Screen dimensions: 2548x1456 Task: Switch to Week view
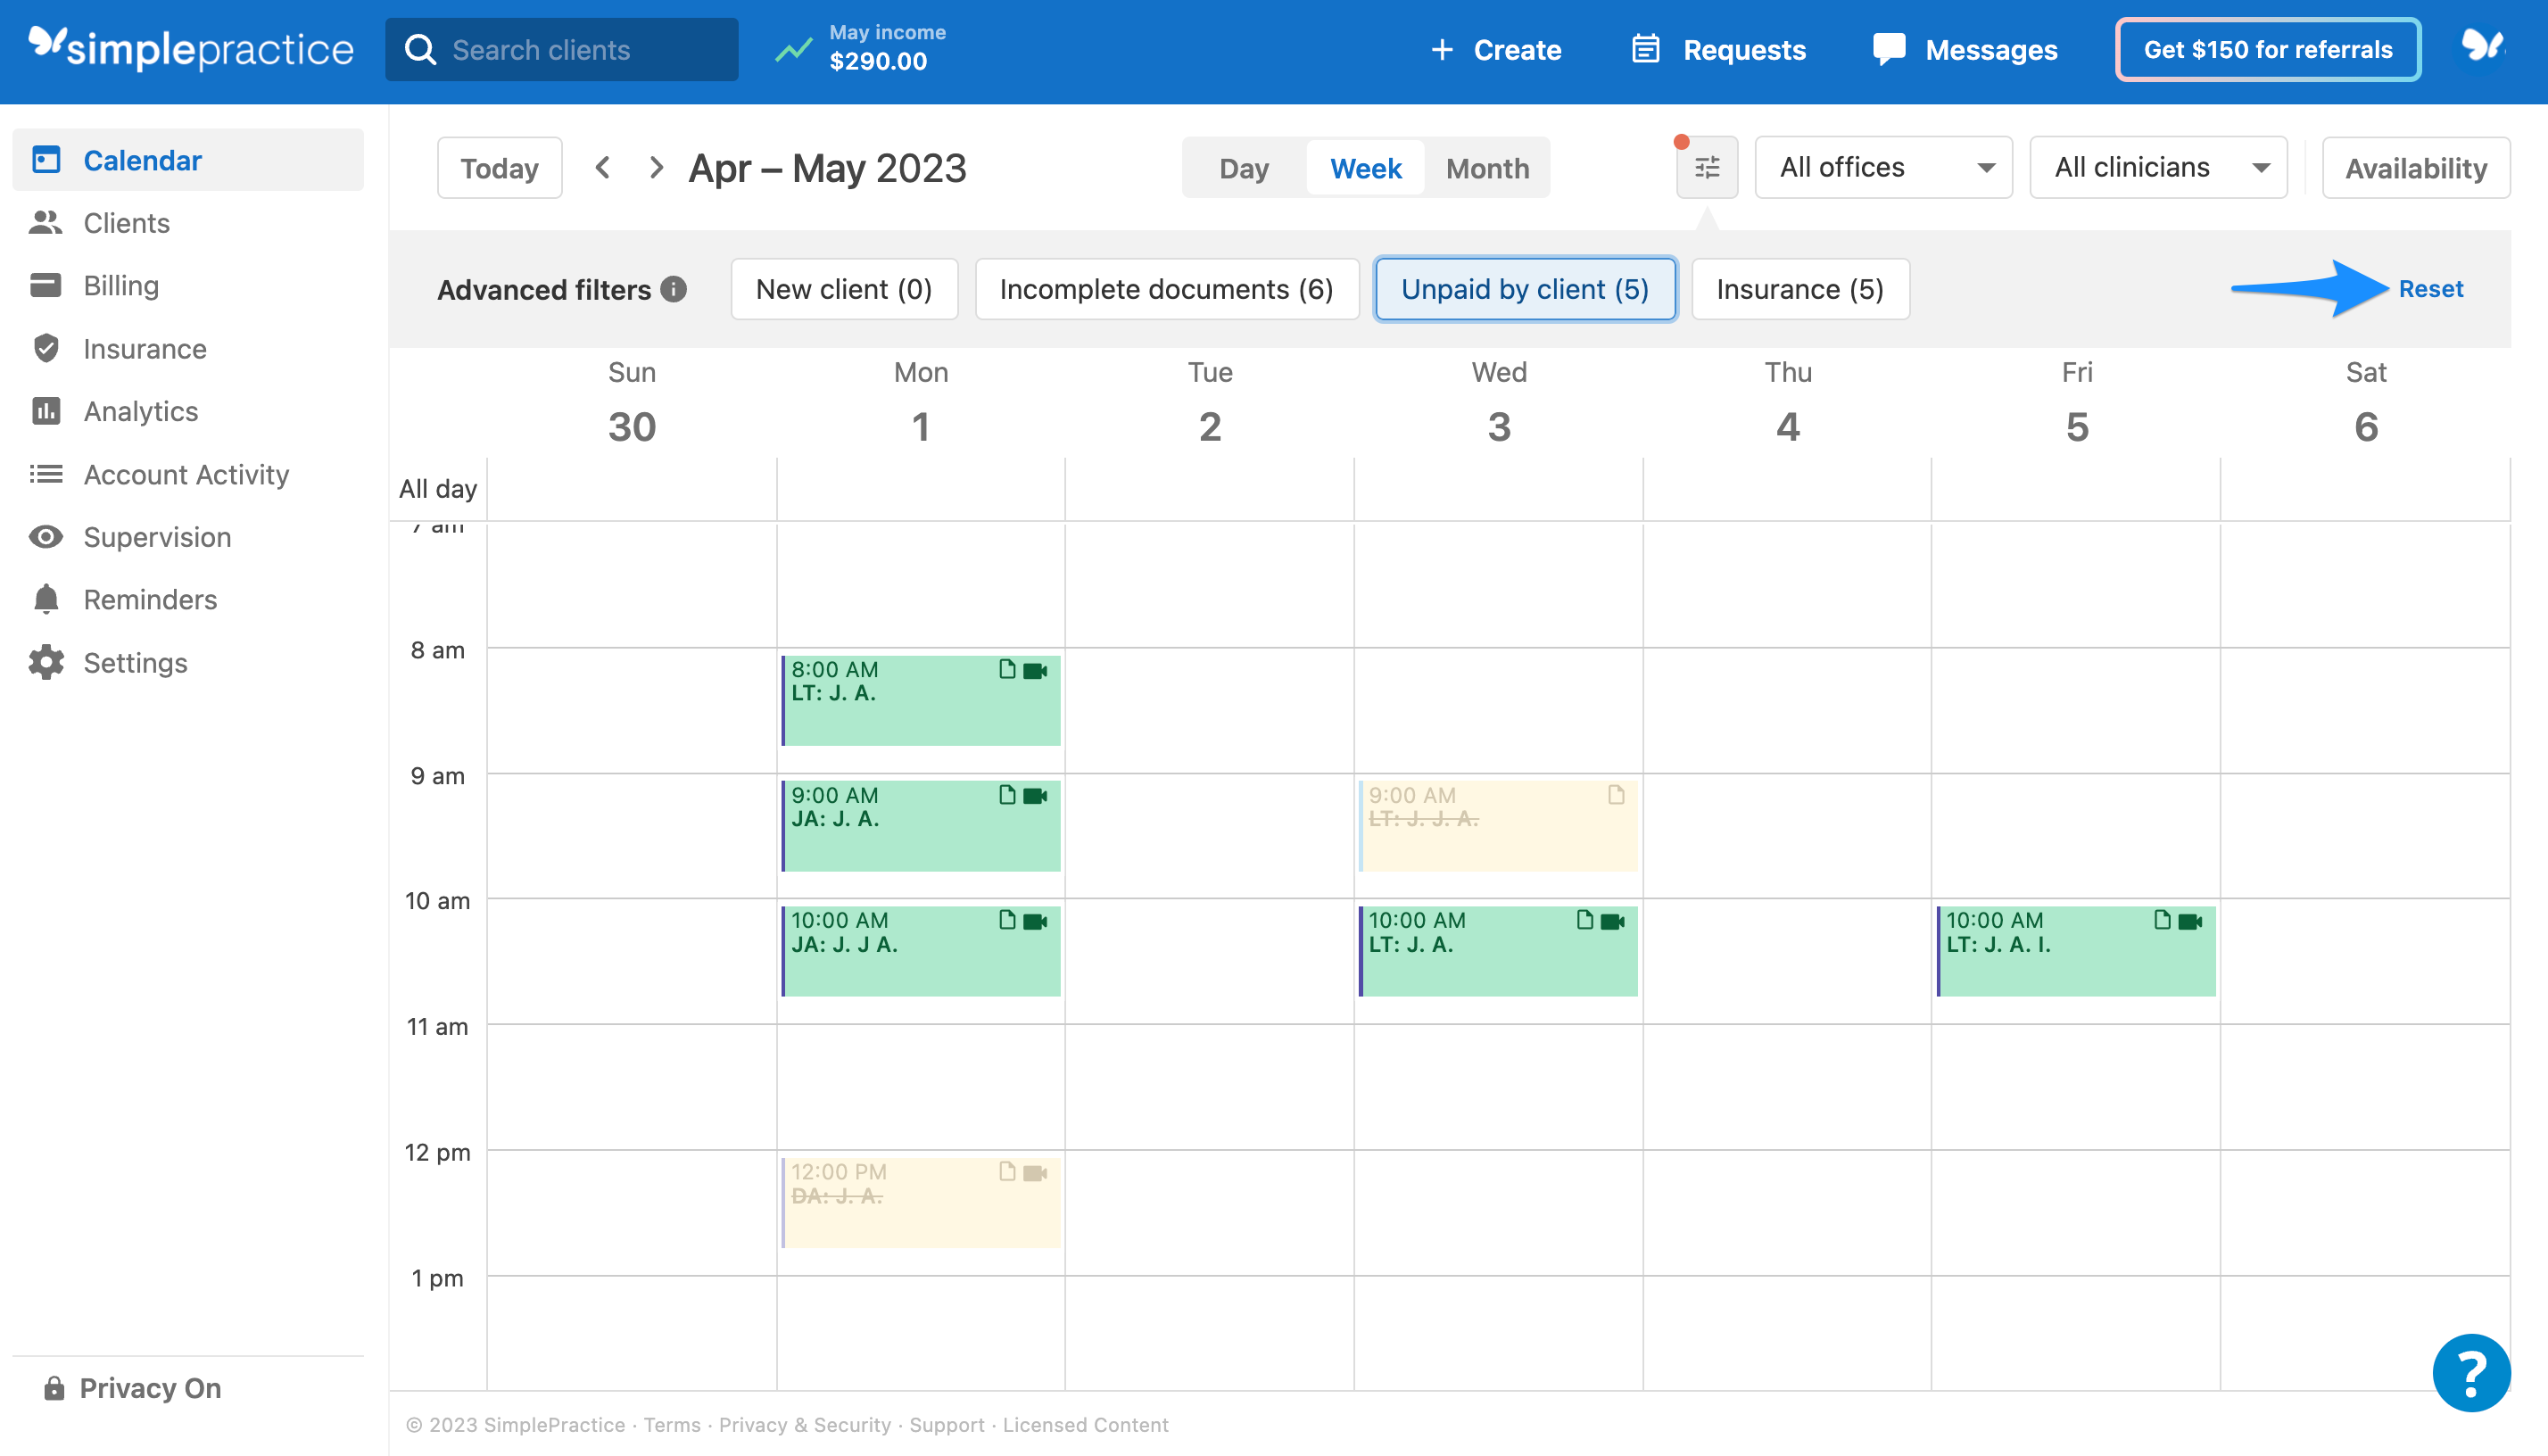[x=1366, y=168]
